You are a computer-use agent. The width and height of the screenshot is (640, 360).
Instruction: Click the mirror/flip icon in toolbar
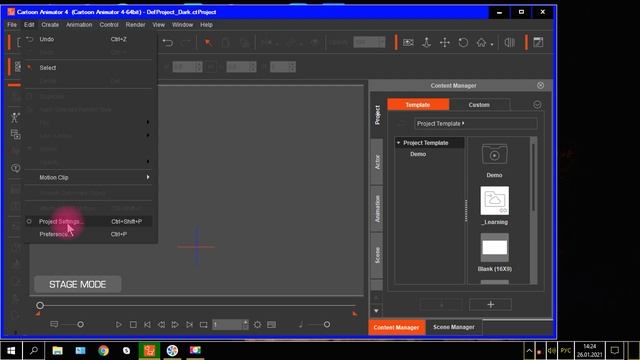[509, 42]
